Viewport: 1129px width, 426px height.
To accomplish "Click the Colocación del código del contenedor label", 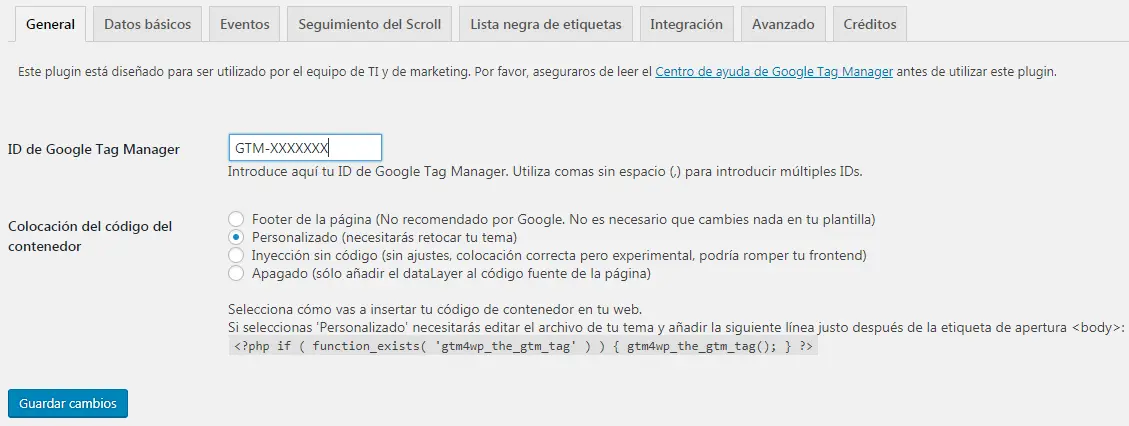I will tap(90, 236).
